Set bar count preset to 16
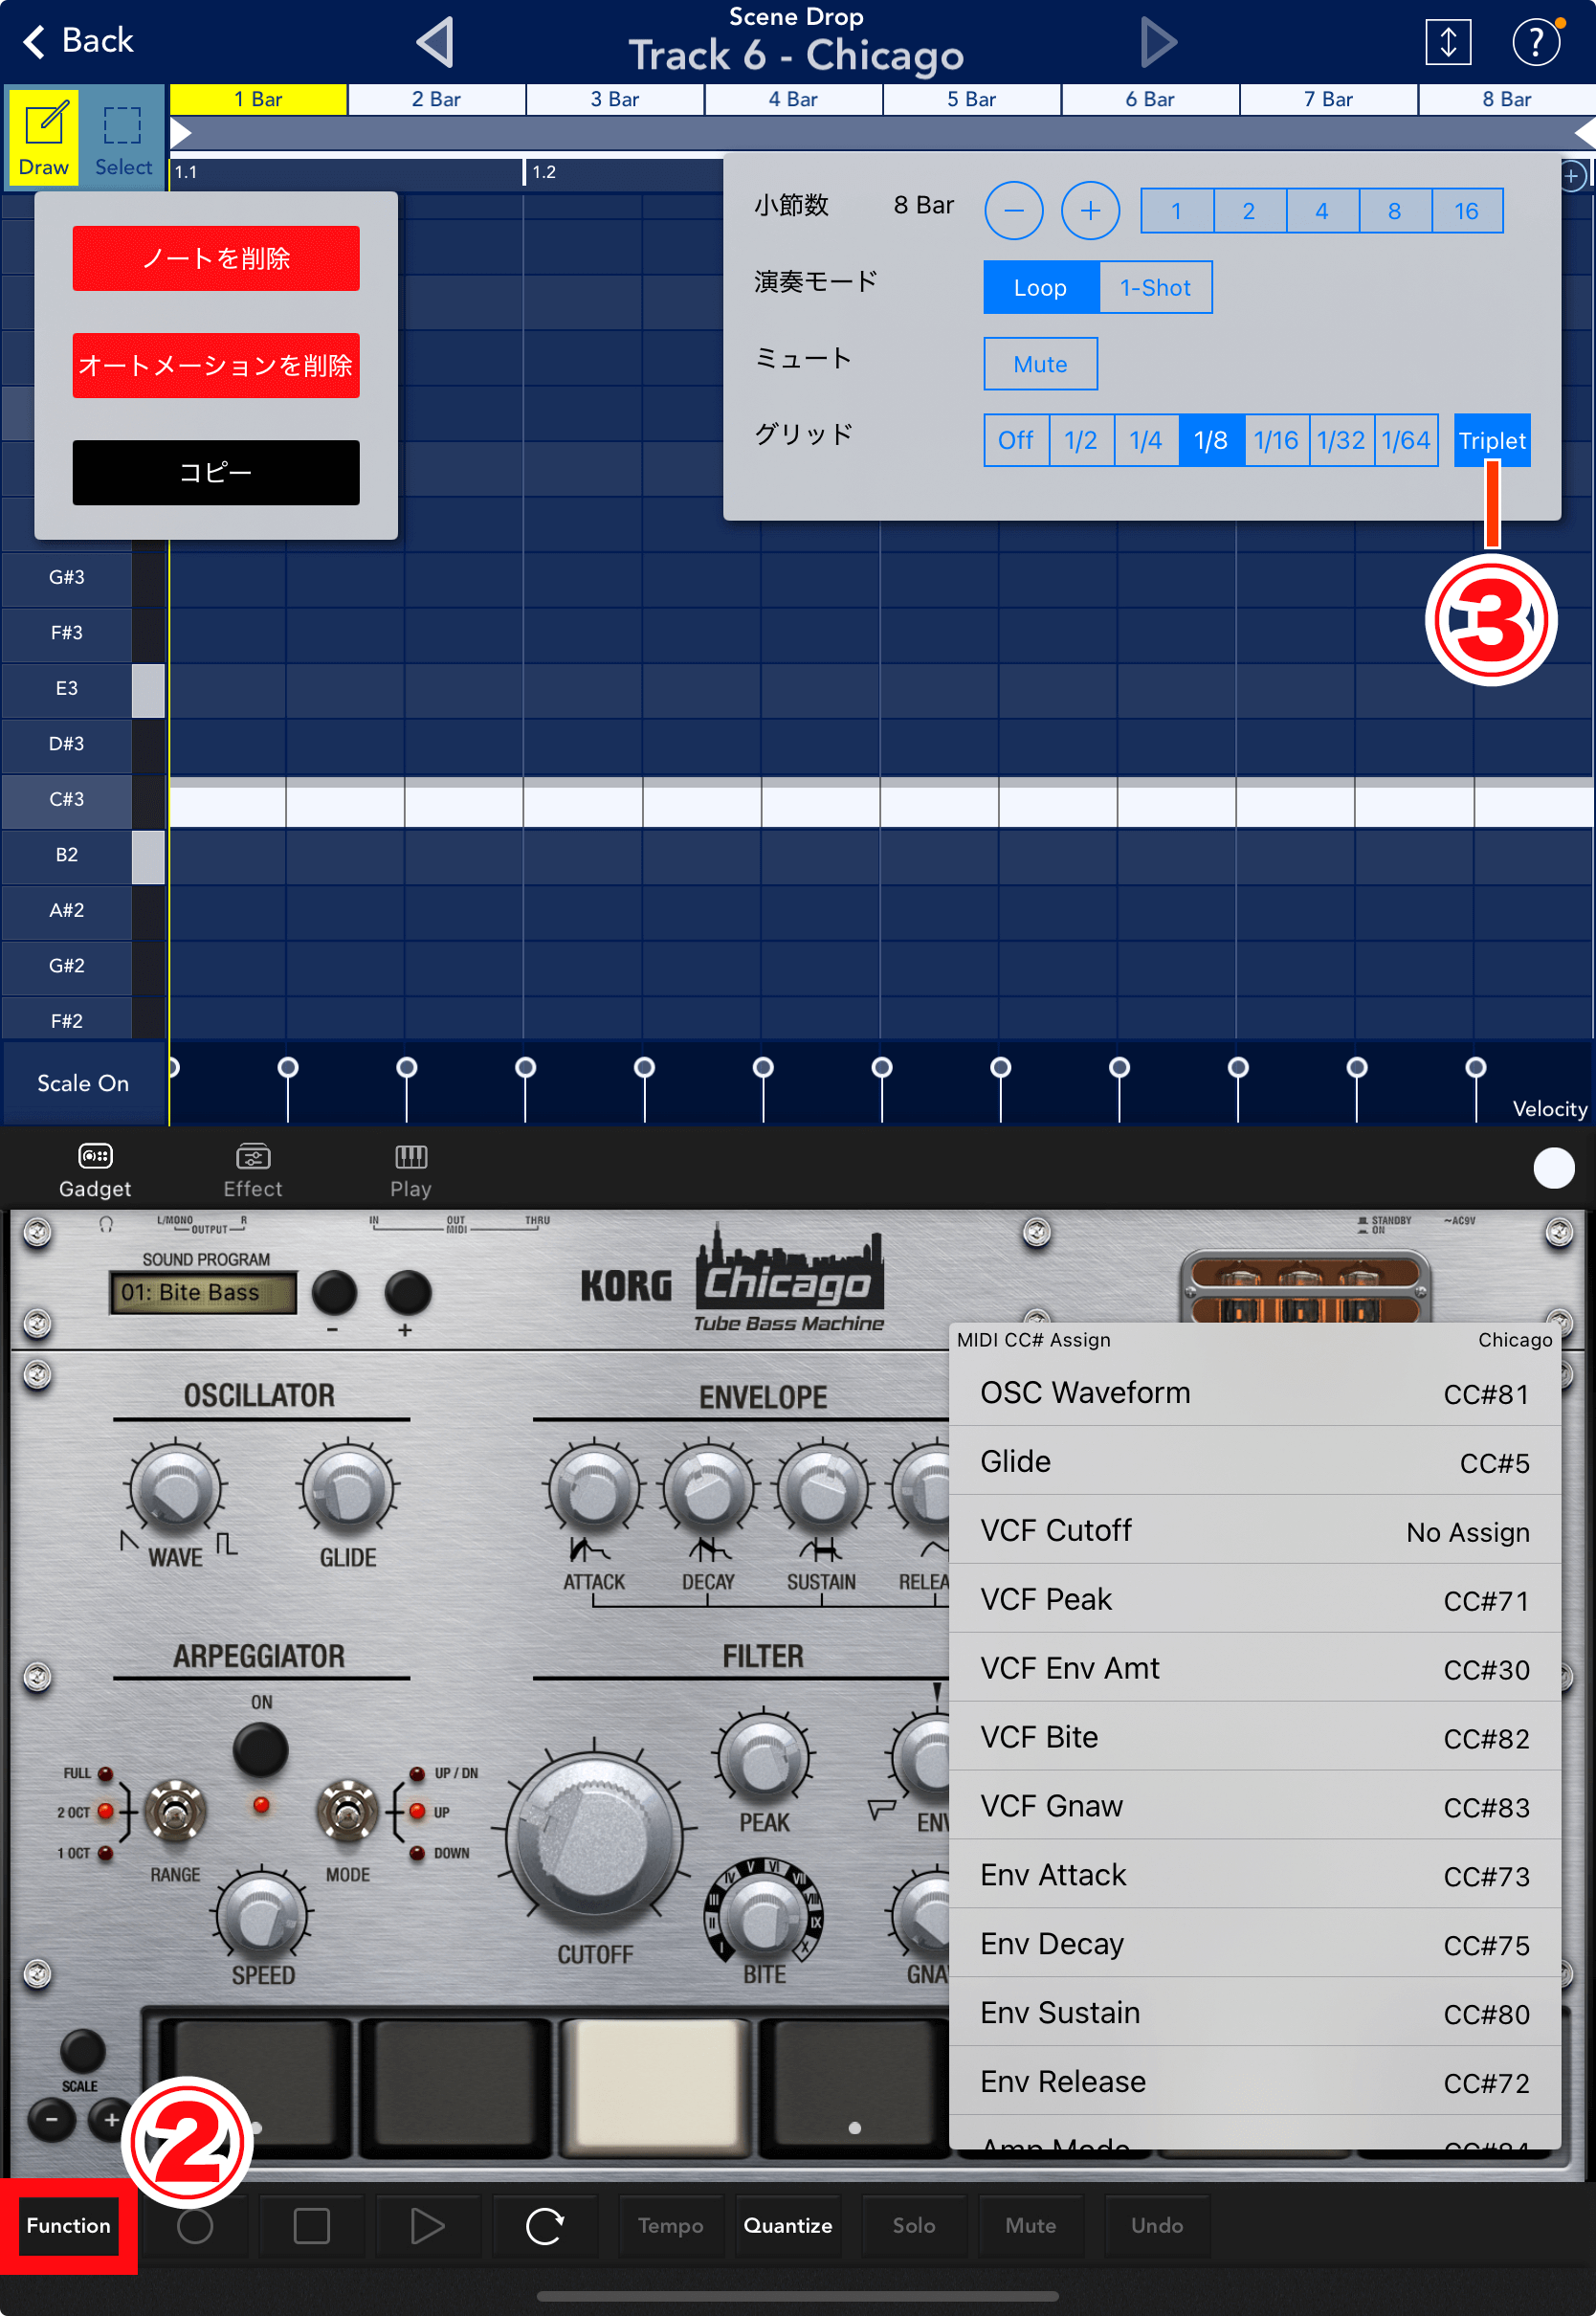1596x2316 pixels. coord(1467,211)
